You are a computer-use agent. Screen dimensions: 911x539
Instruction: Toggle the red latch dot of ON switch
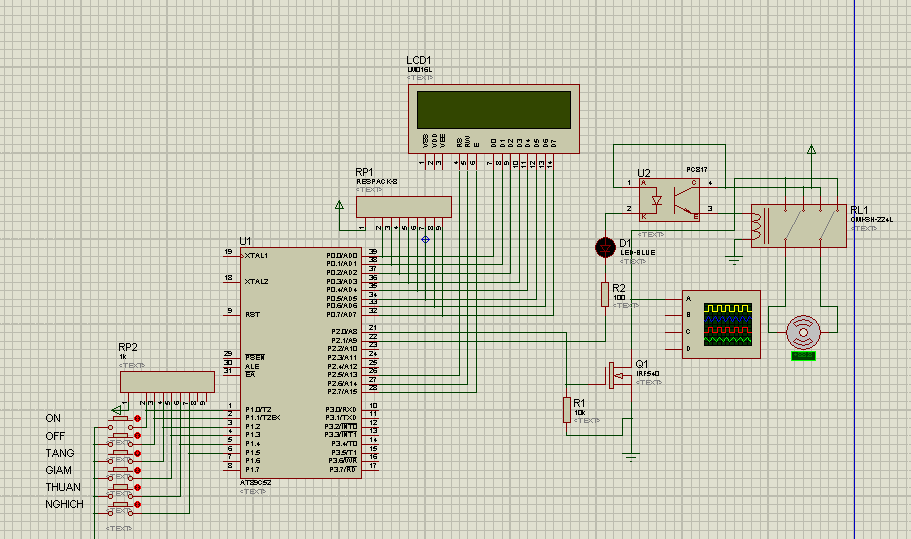tap(137, 418)
